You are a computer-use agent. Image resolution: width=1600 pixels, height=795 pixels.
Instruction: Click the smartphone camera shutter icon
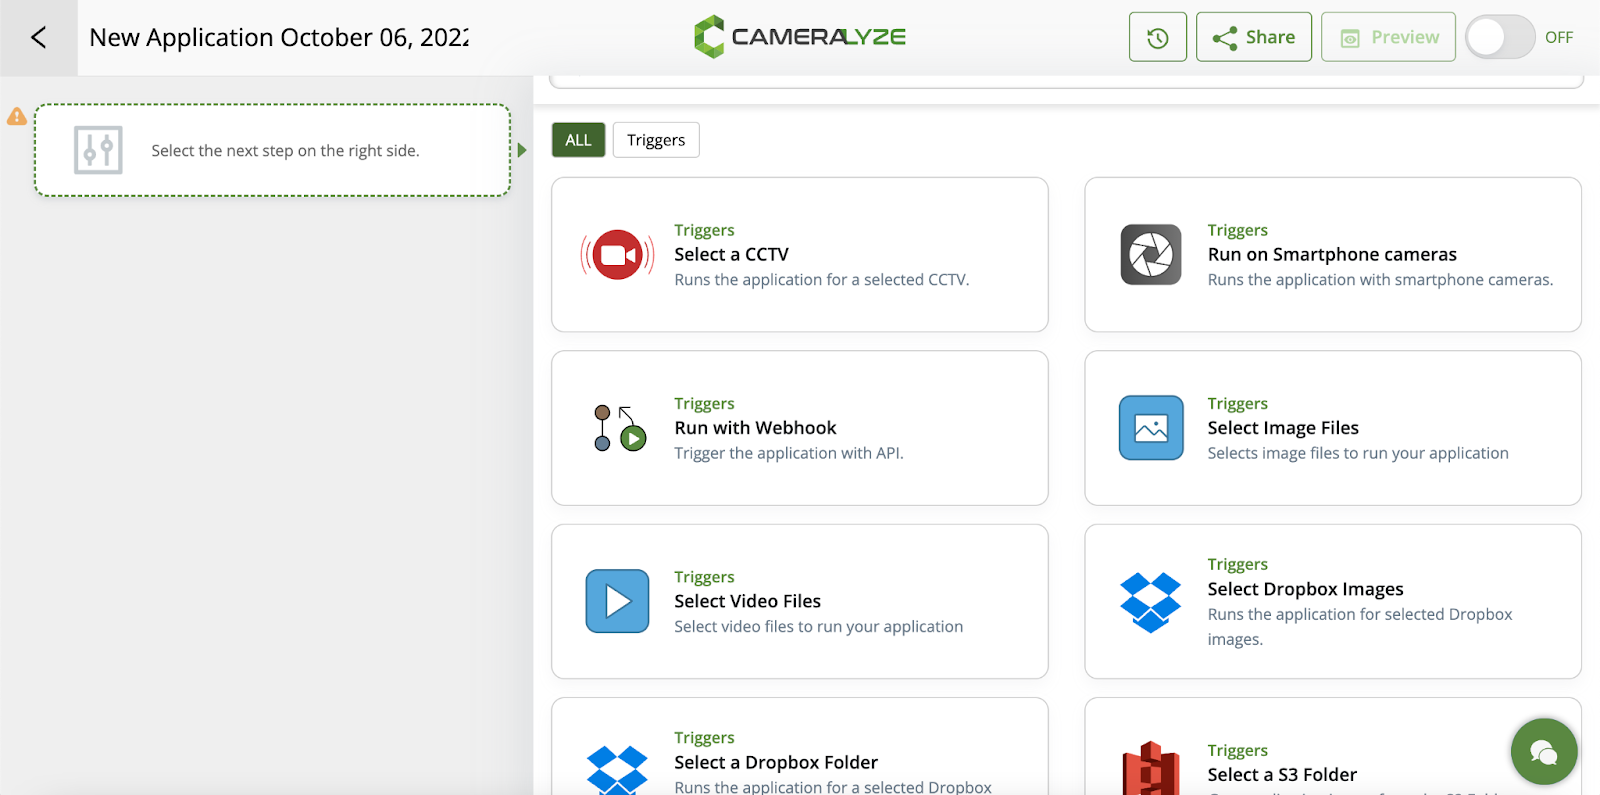click(x=1151, y=255)
